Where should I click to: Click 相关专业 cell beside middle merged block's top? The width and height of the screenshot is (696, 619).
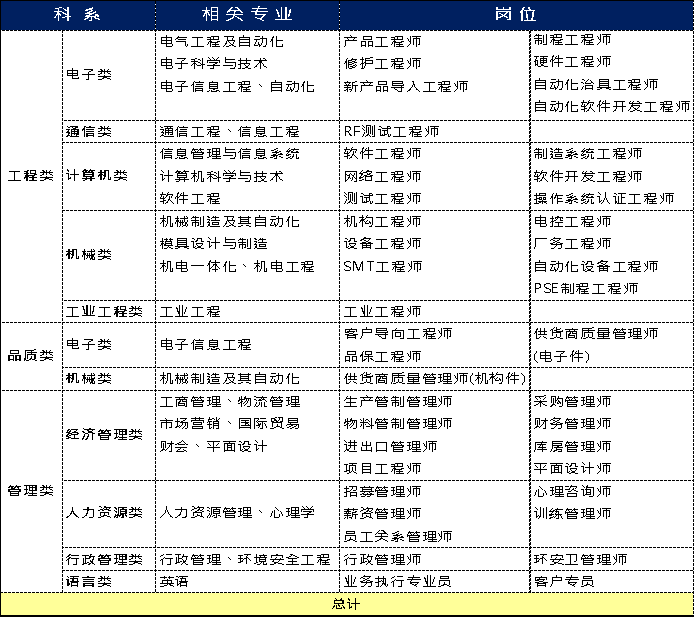[x=247, y=344]
